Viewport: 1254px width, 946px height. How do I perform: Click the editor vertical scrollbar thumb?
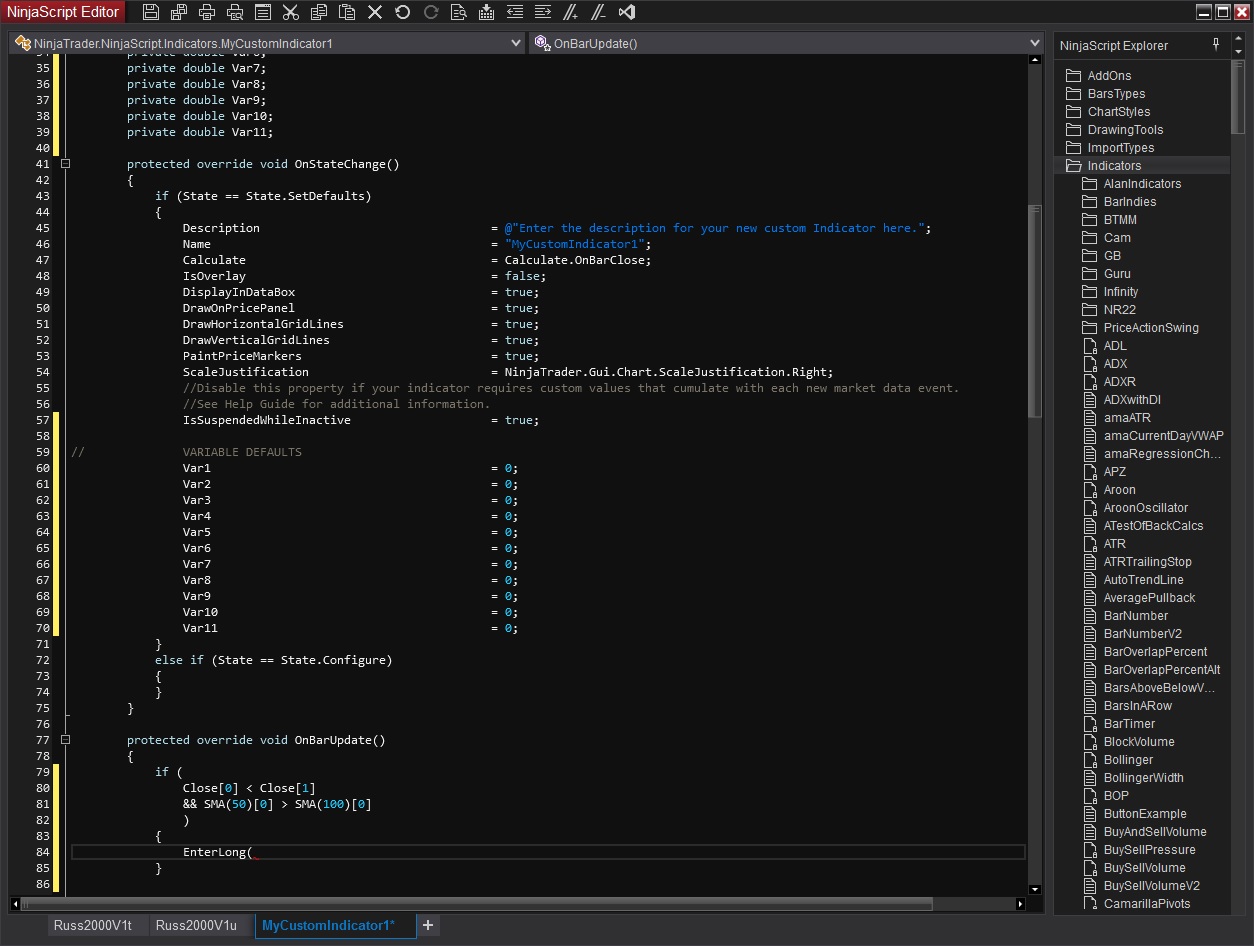(x=1035, y=311)
